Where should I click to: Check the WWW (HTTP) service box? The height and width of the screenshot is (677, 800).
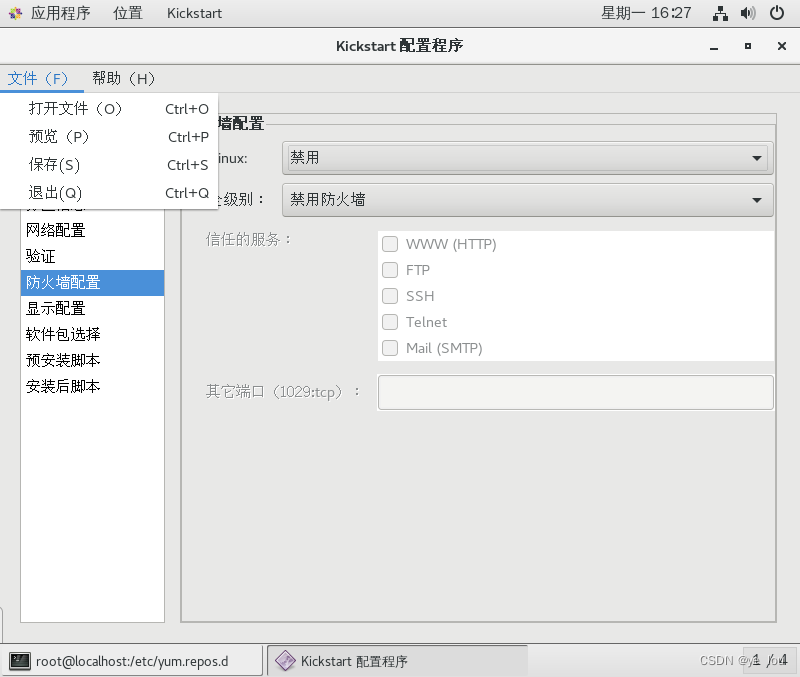390,244
